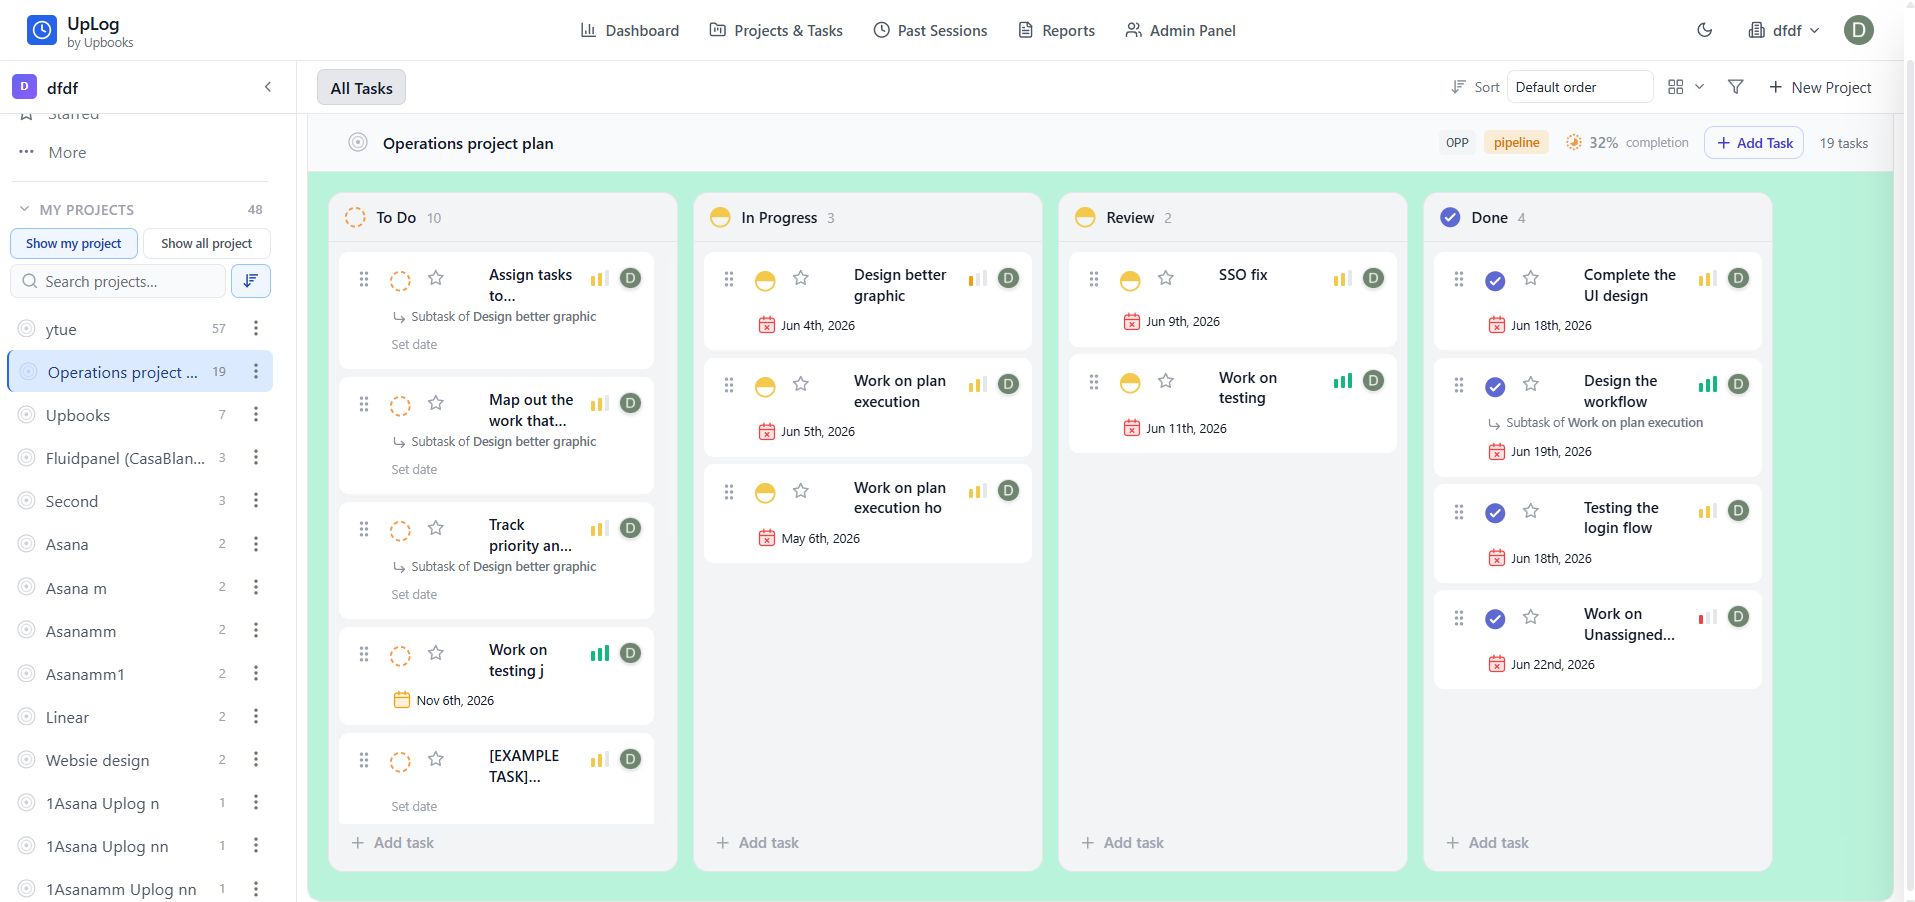1915x902 pixels.
Task: Add task in To Do column
Action: click(393, 843)
